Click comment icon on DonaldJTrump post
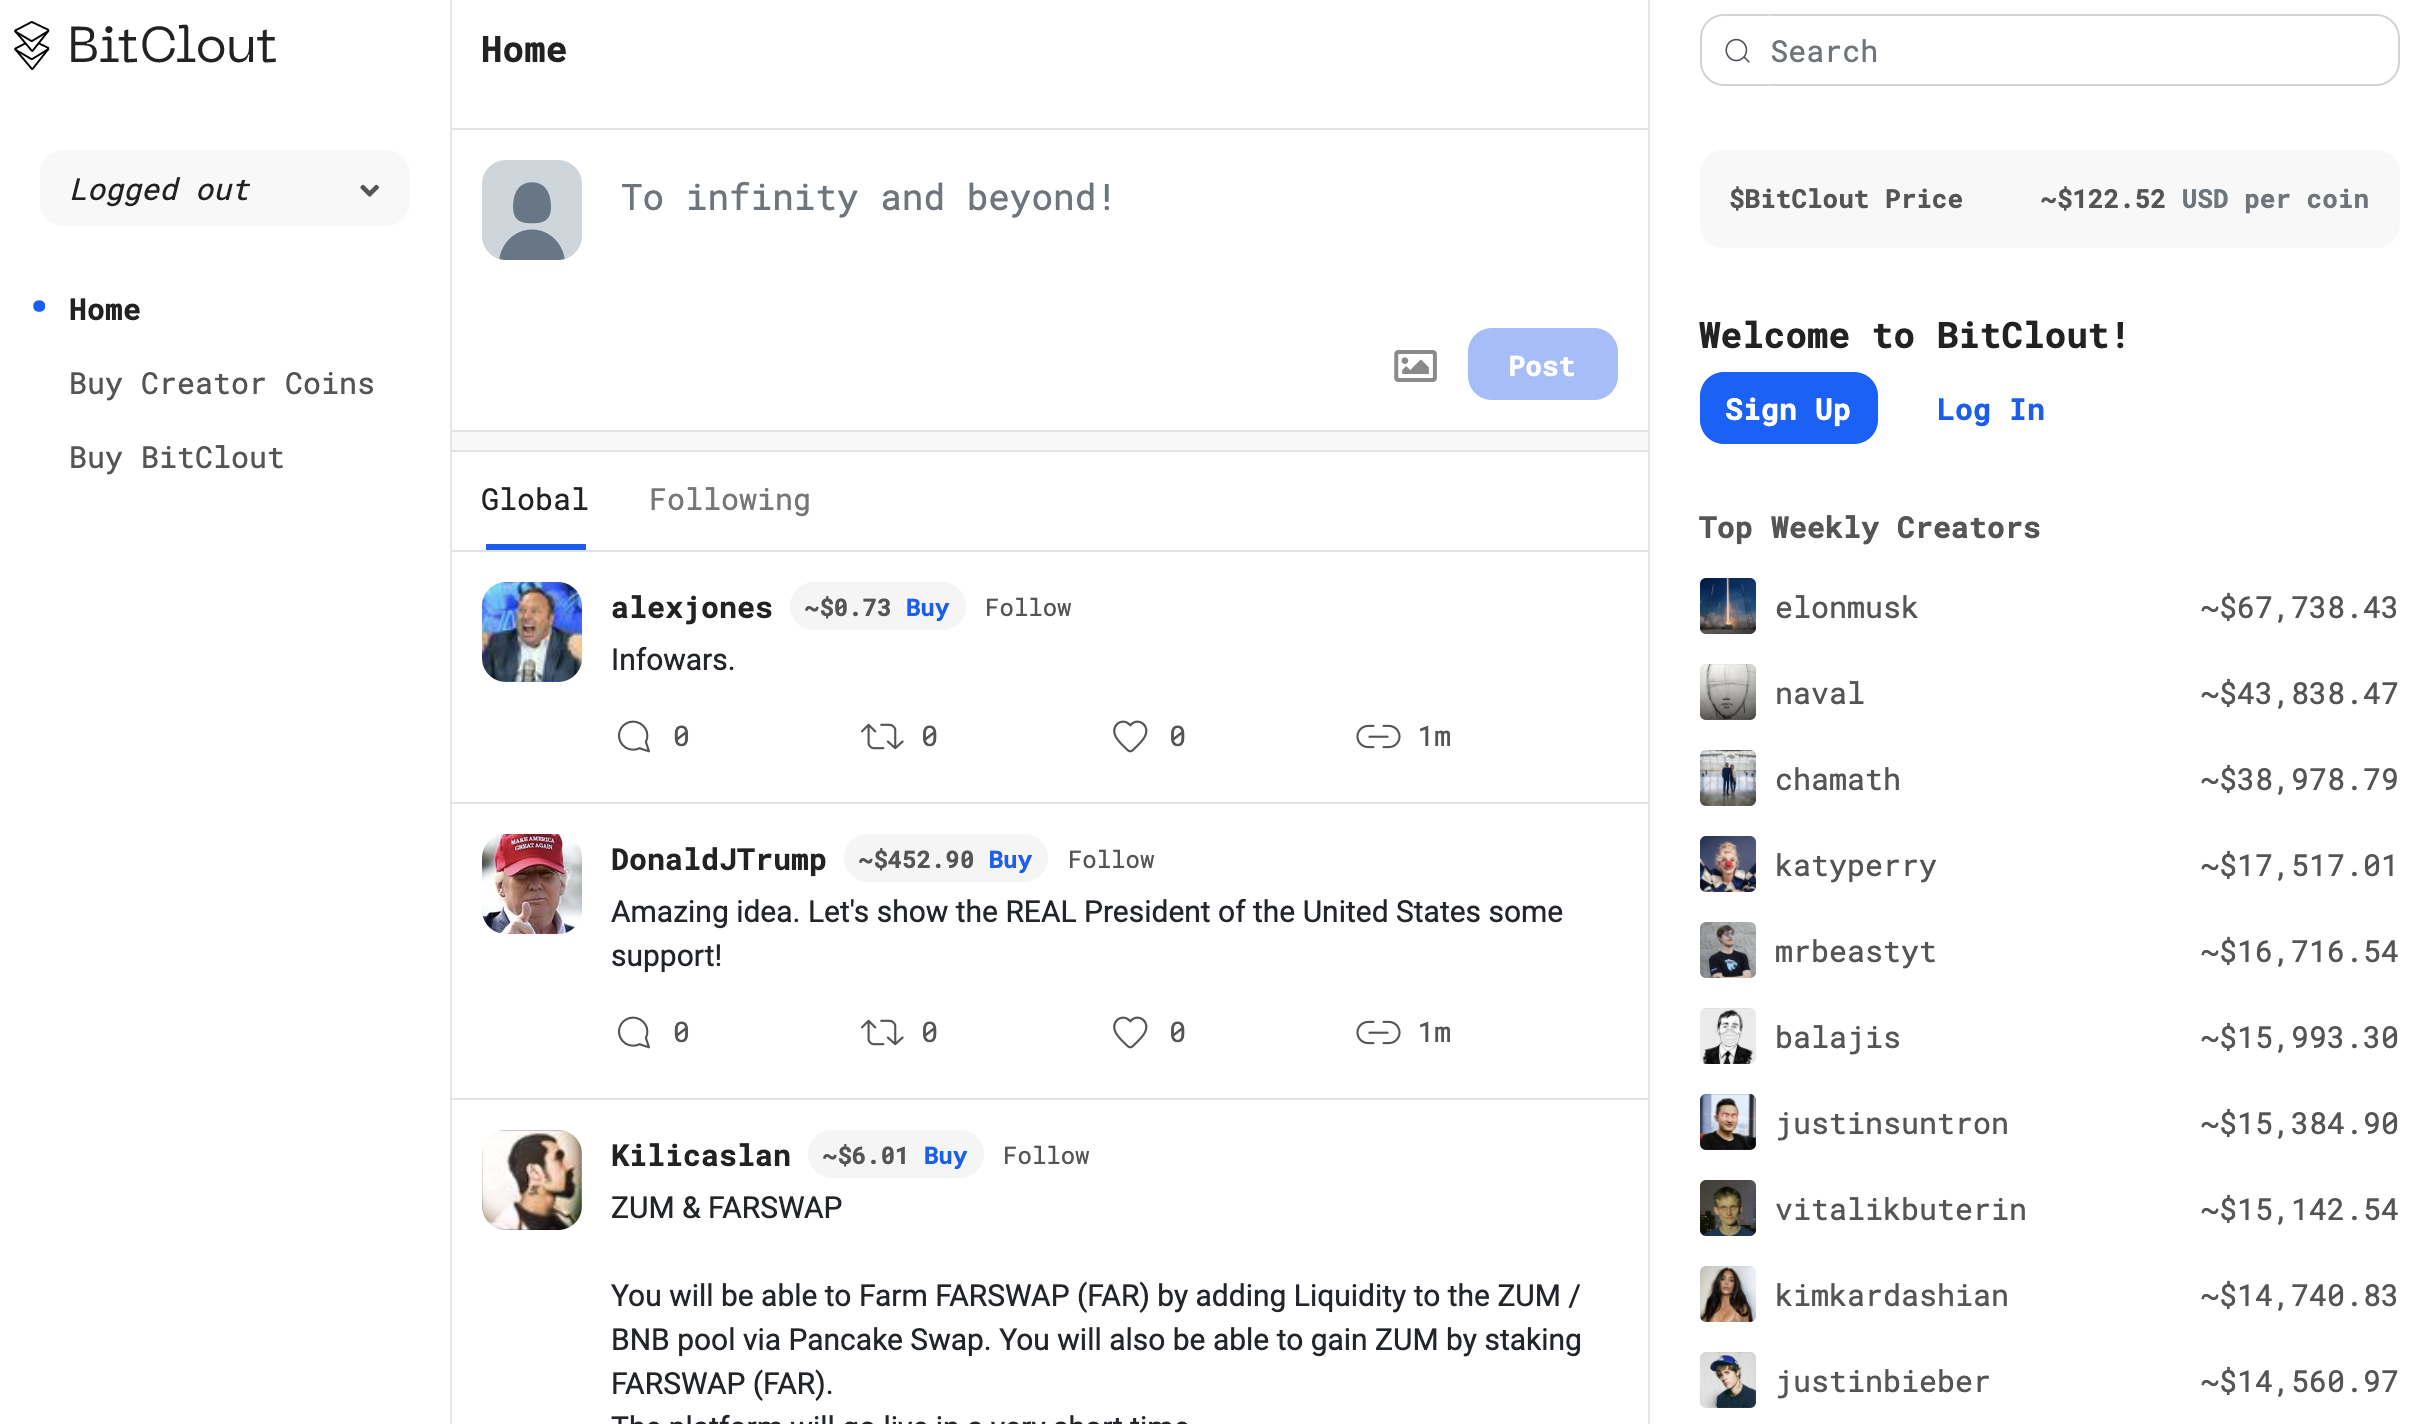2434x1424 pixels. (634, 1032)
